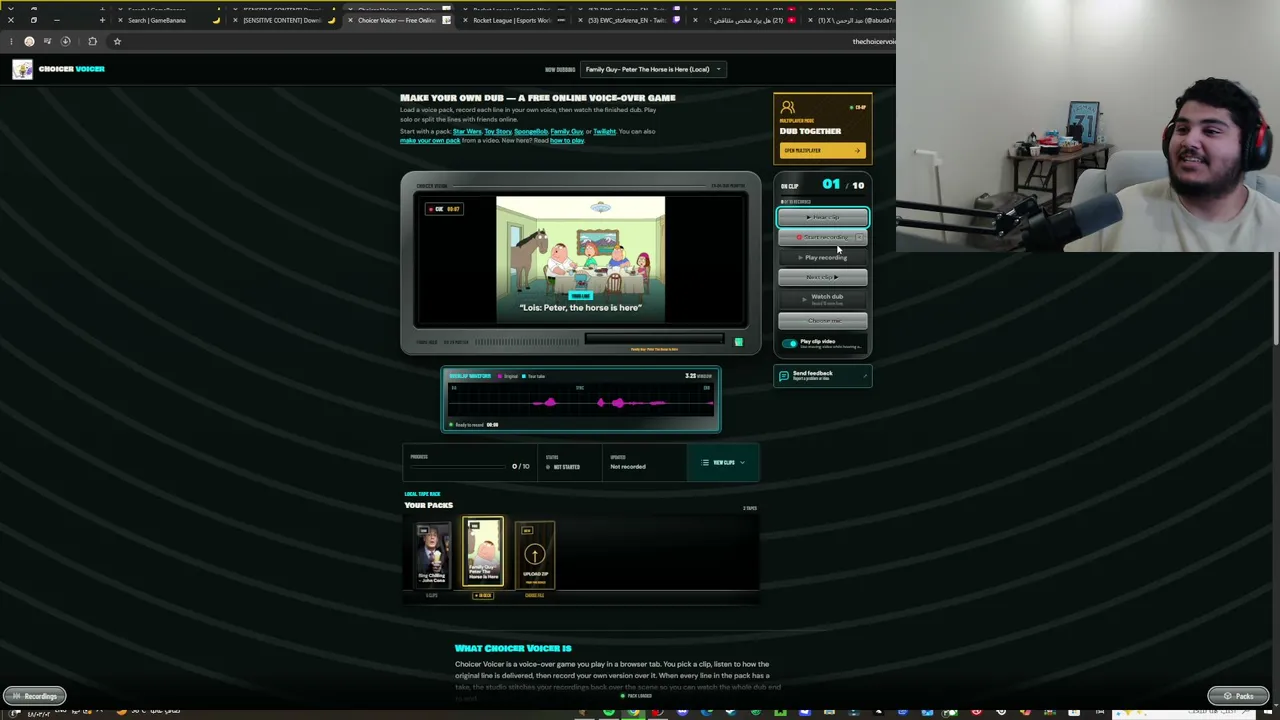The height and width of the screenshot is (720, 1280).
Task: Expand the View Clips dropdown
Action: 724,463
